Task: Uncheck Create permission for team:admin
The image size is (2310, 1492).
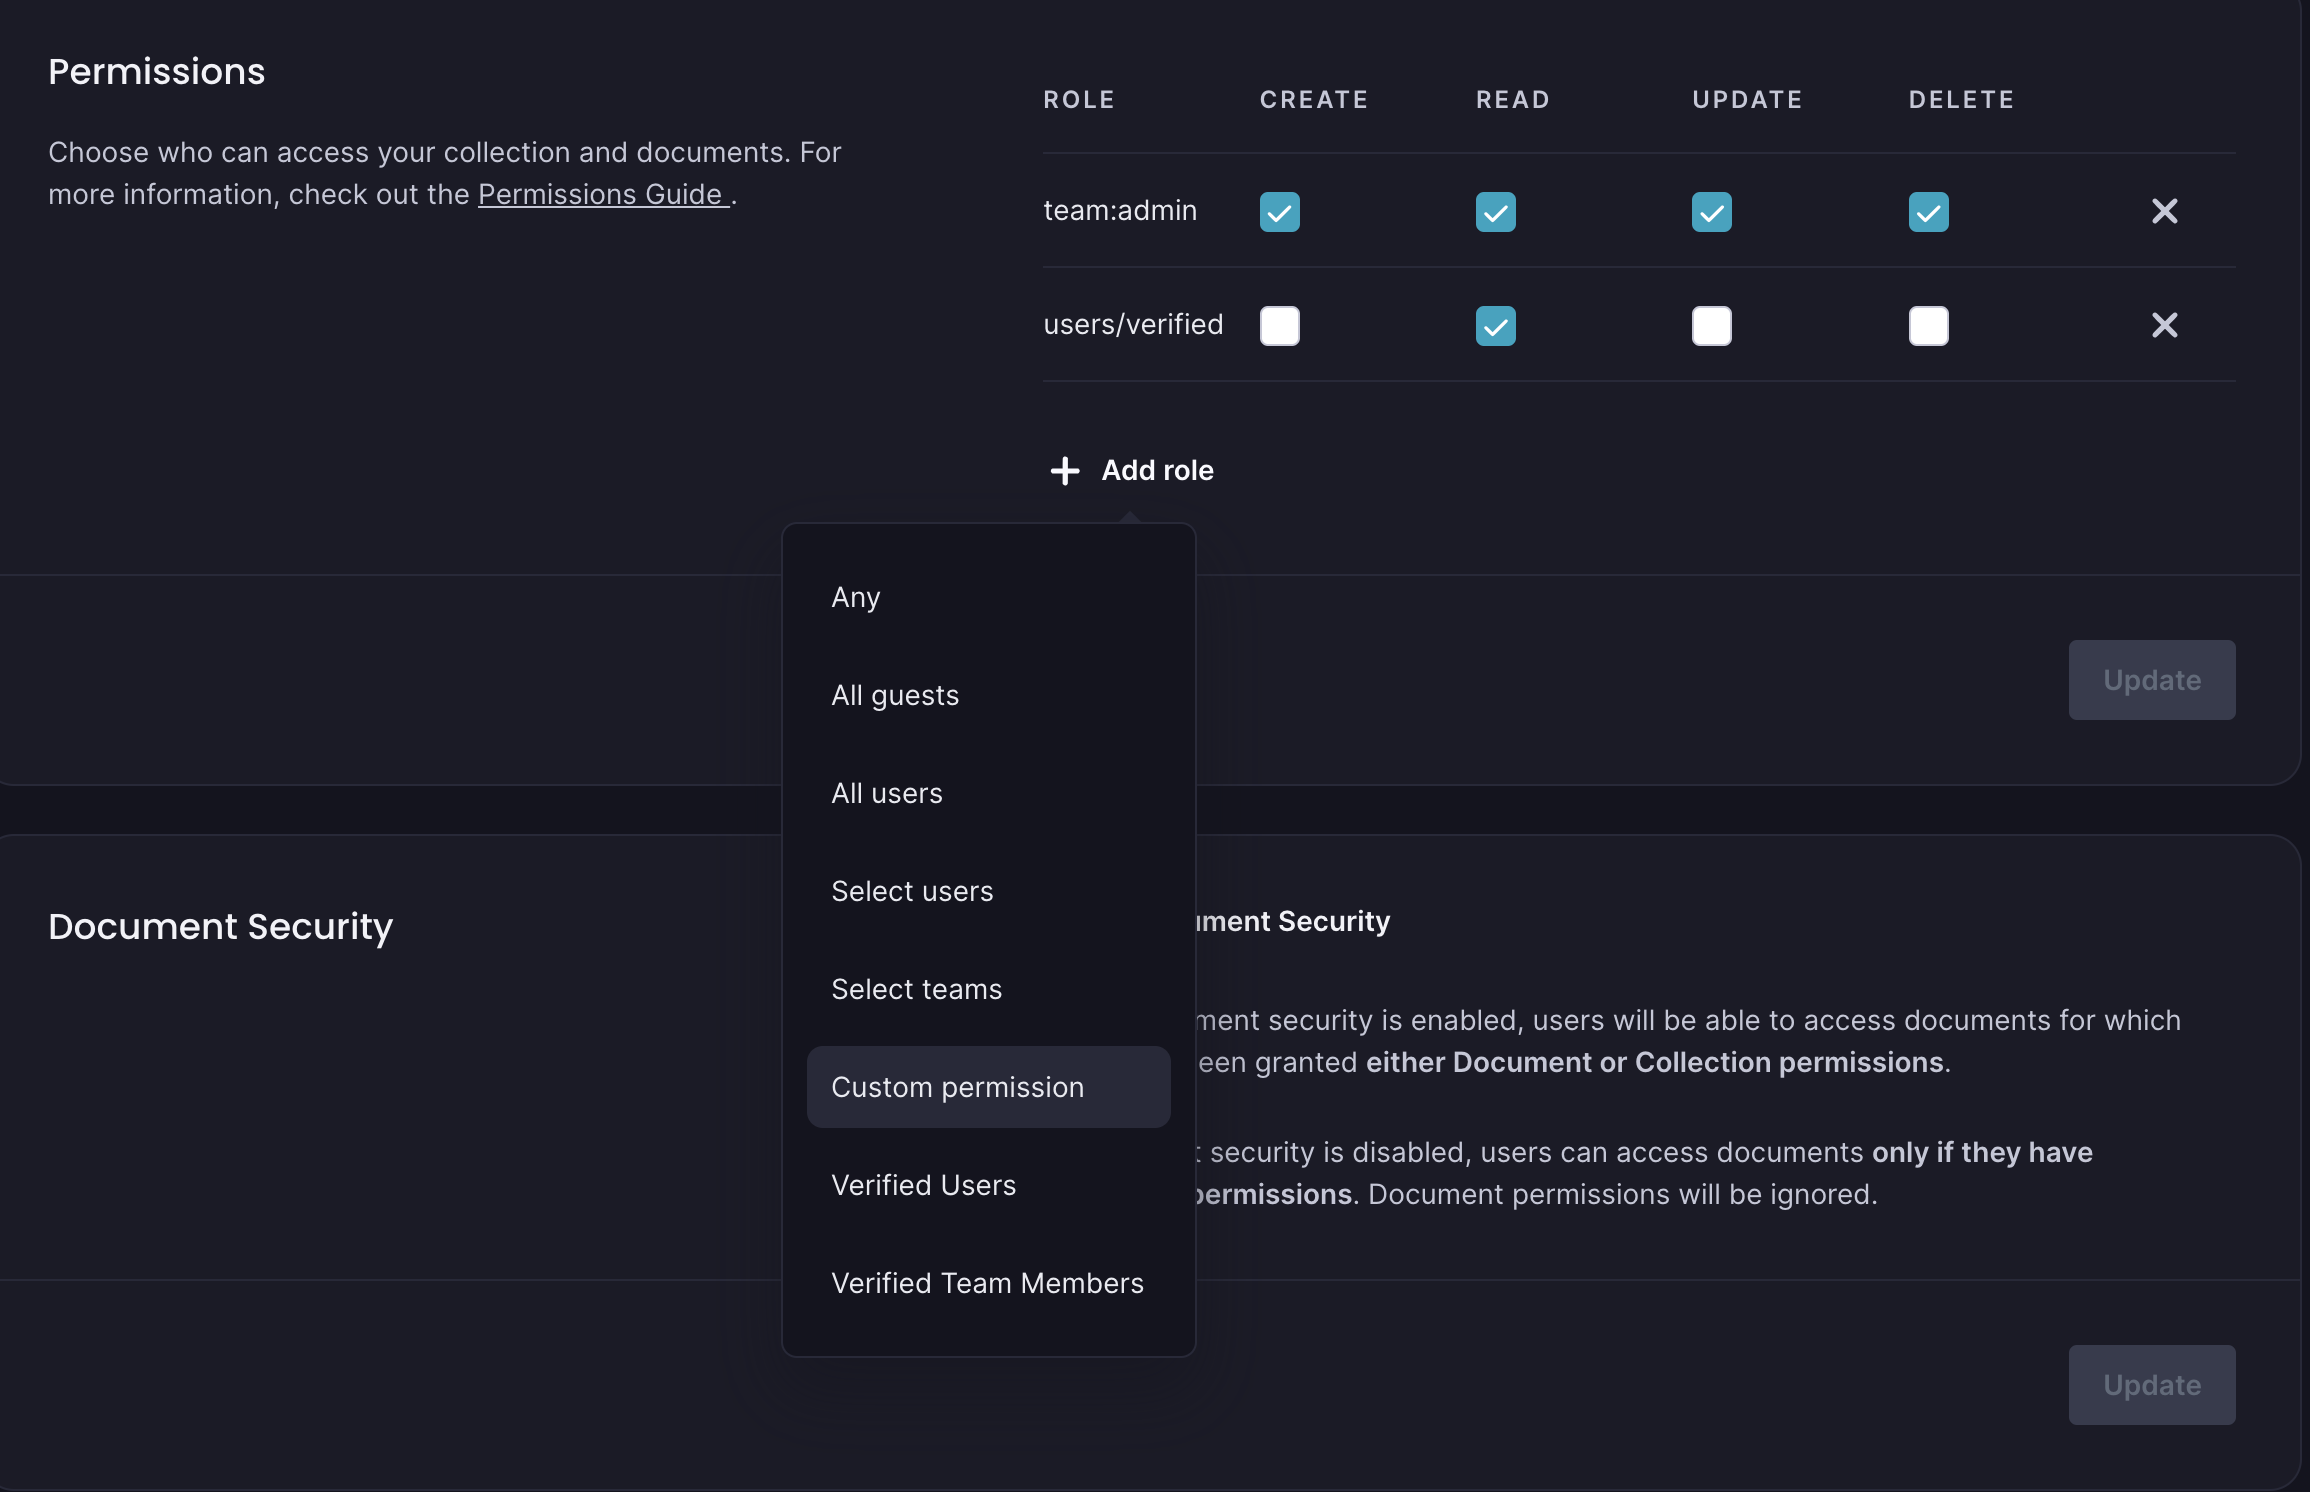Action: [1280, 211]
